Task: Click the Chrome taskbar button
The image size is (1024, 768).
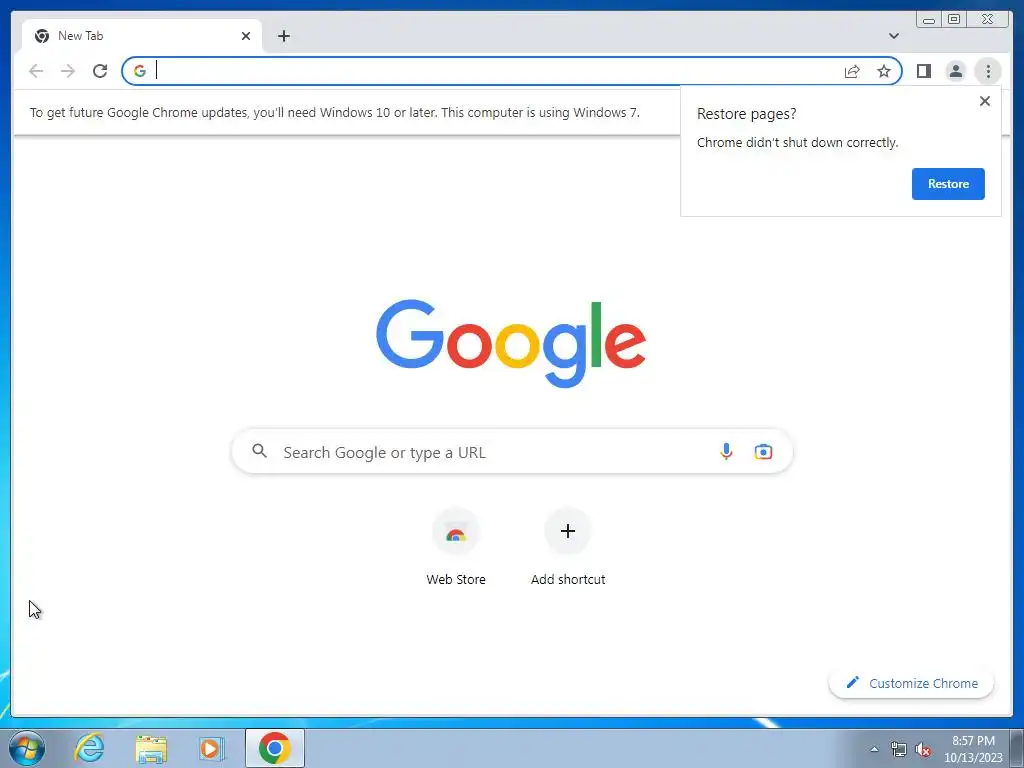Action: [274, 748]
